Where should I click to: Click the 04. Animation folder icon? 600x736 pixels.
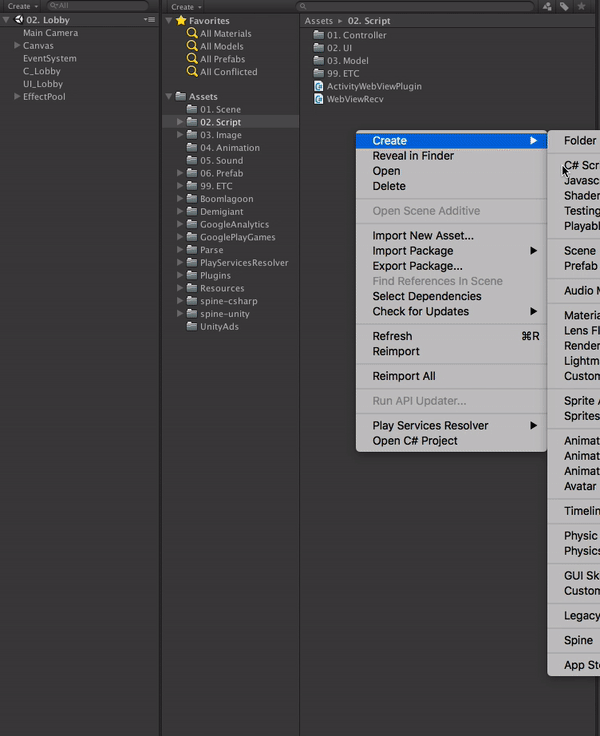(x=192, y=147)
